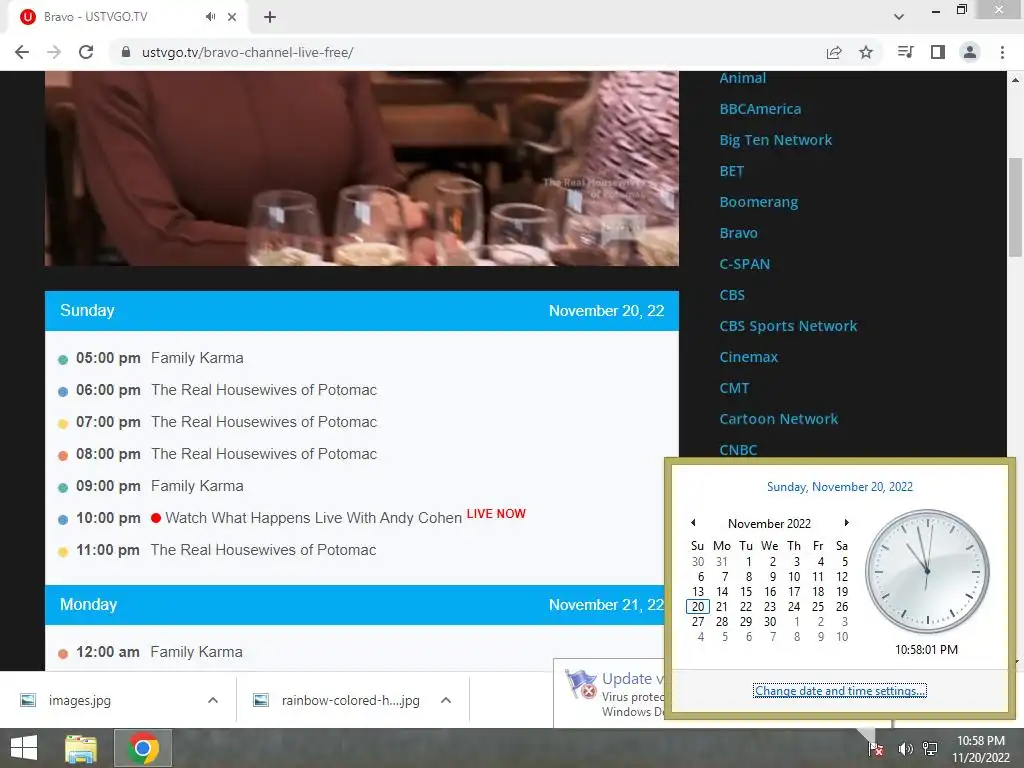1024x768 pixels.
Task: Click November 2022 calendar title
Action: [769, 524]
